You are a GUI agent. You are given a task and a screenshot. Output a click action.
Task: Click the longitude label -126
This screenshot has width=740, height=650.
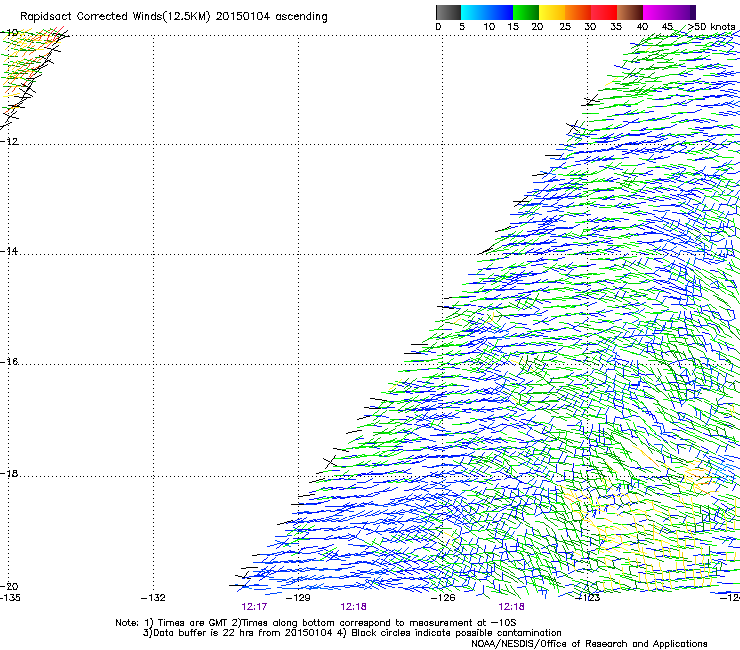(x=443, y=598)
